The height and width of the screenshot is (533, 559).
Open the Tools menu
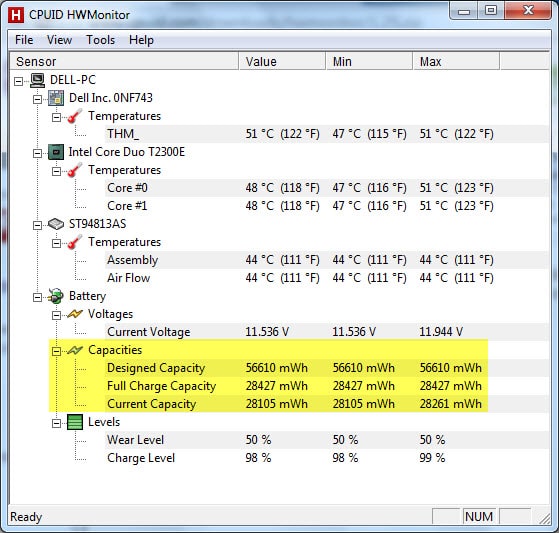[101, 40]
